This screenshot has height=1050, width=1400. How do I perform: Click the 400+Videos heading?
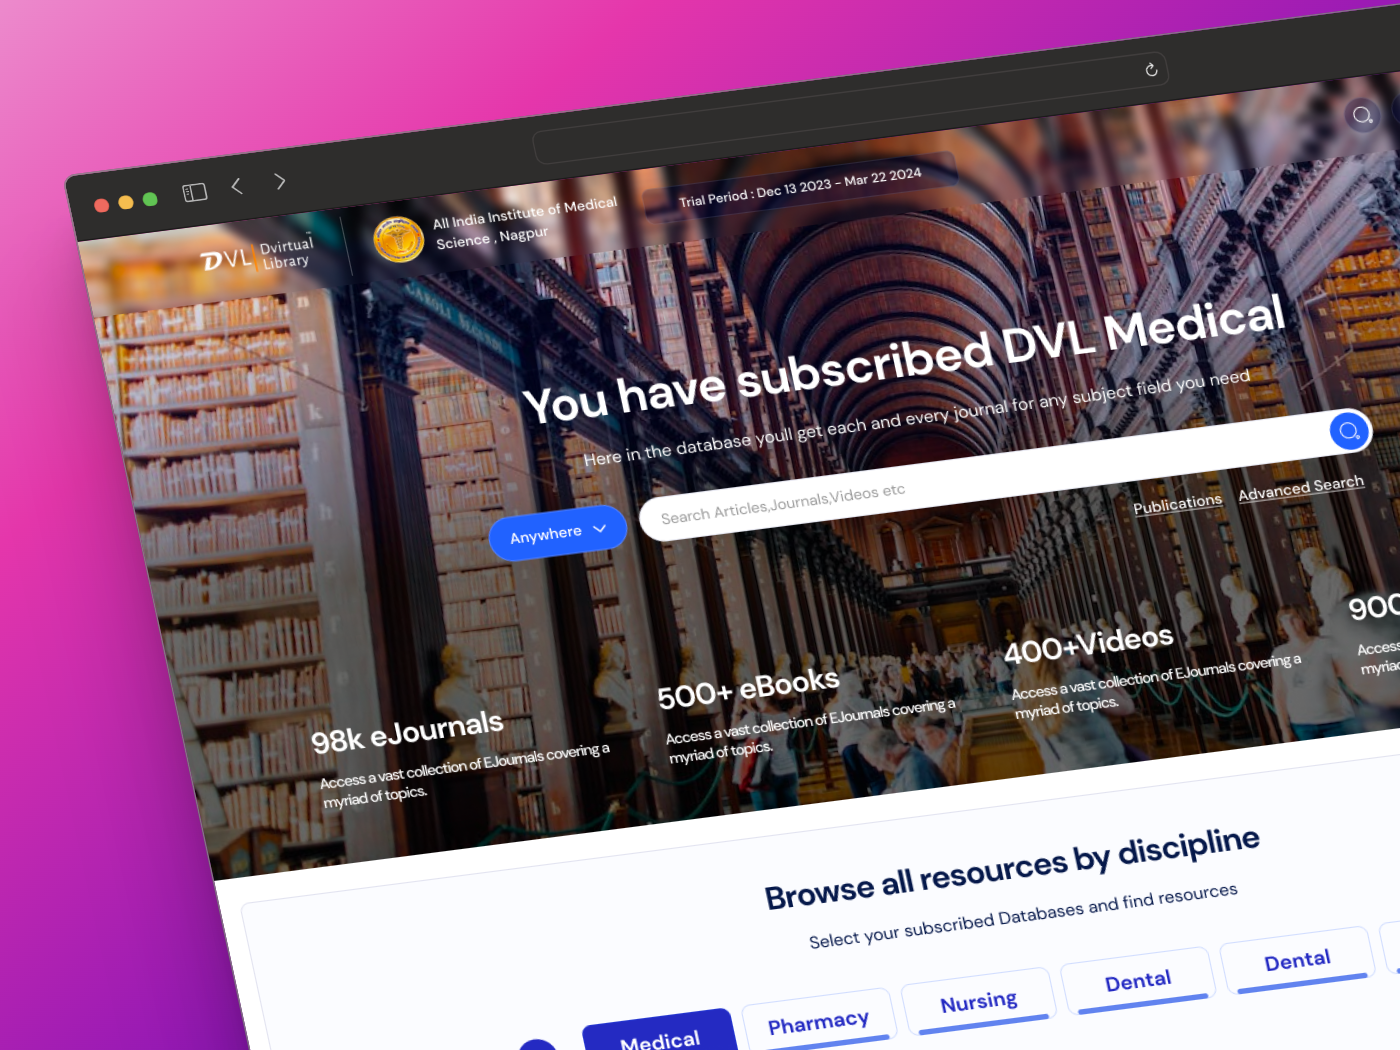(1088, 644)
